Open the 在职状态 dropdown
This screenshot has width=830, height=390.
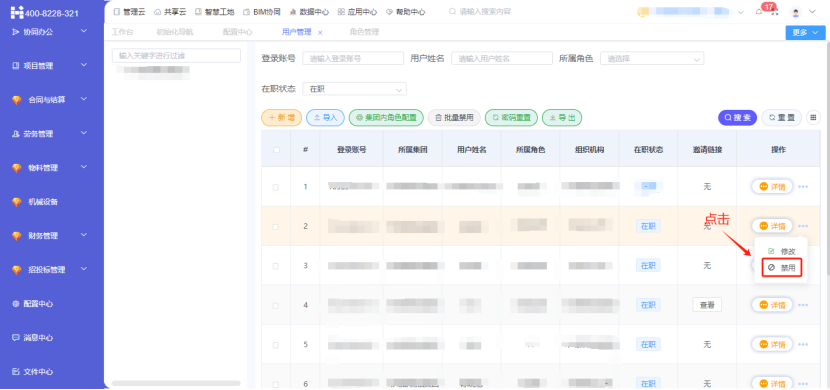click(355, 89)
